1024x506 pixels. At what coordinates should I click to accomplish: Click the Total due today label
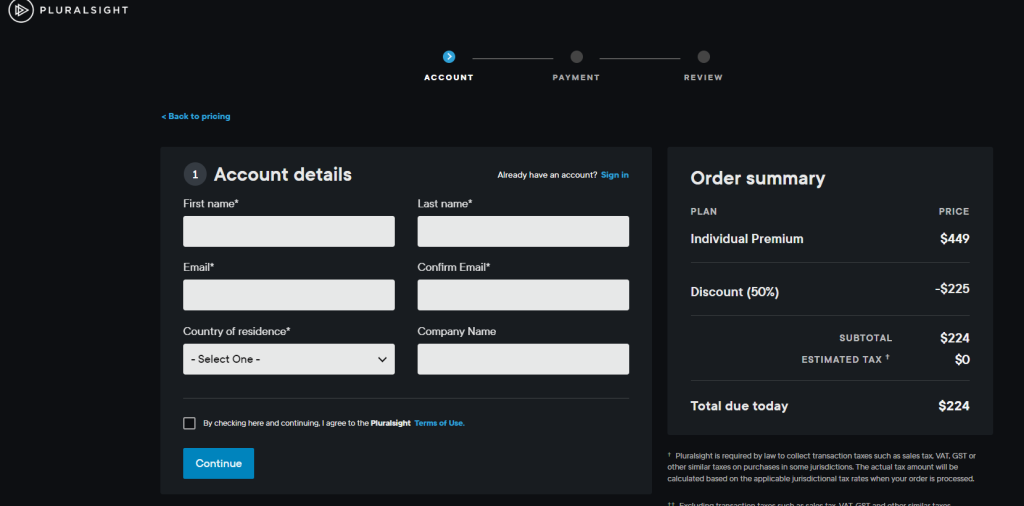tap(739, 406)
